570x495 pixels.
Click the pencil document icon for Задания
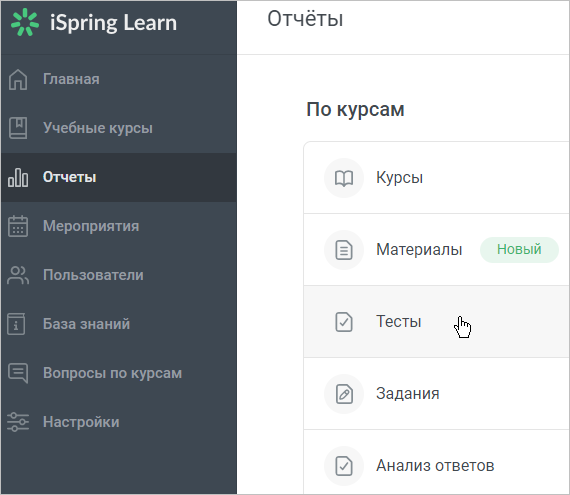coord(344,394)
